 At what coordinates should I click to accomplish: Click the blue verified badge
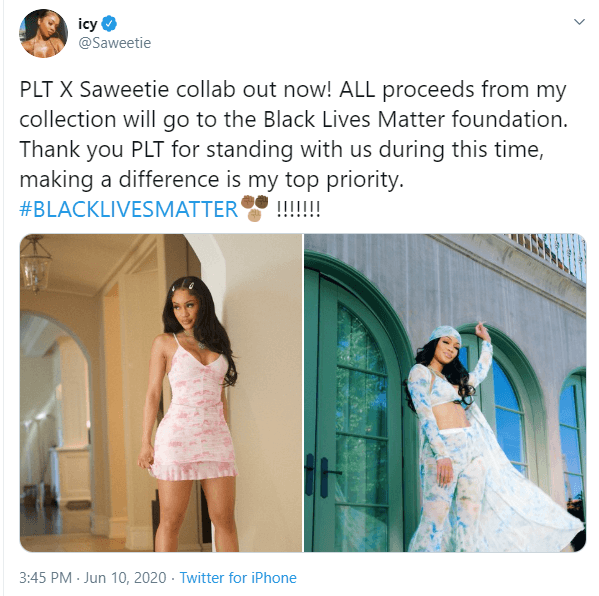click(x=109, y=24)
